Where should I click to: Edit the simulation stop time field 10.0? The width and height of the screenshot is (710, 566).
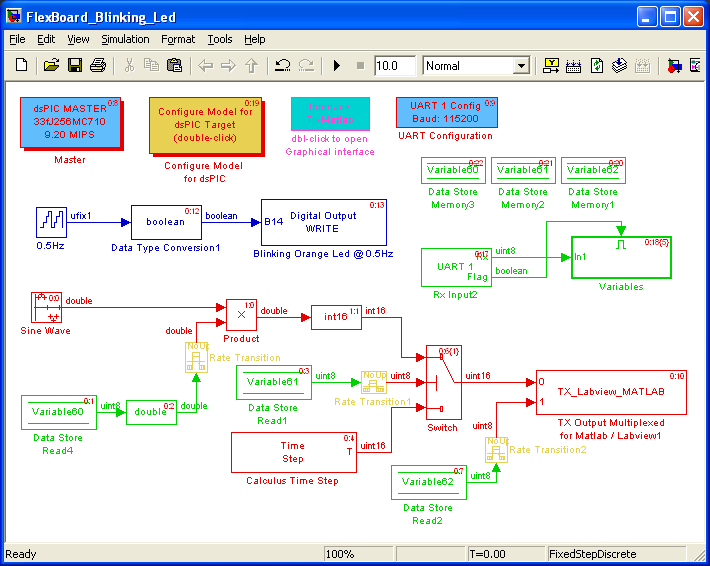click(x=394, y=66)
